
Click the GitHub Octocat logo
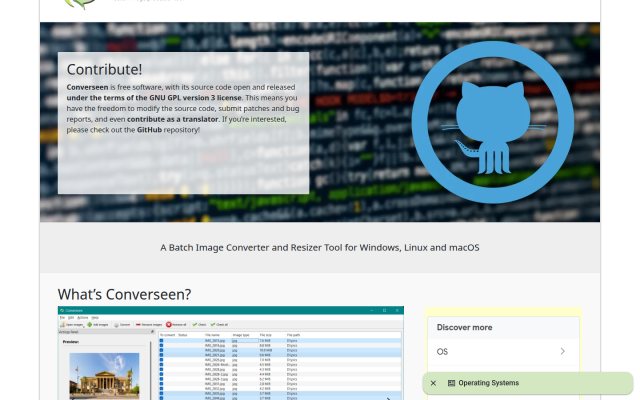click(493, 122)
